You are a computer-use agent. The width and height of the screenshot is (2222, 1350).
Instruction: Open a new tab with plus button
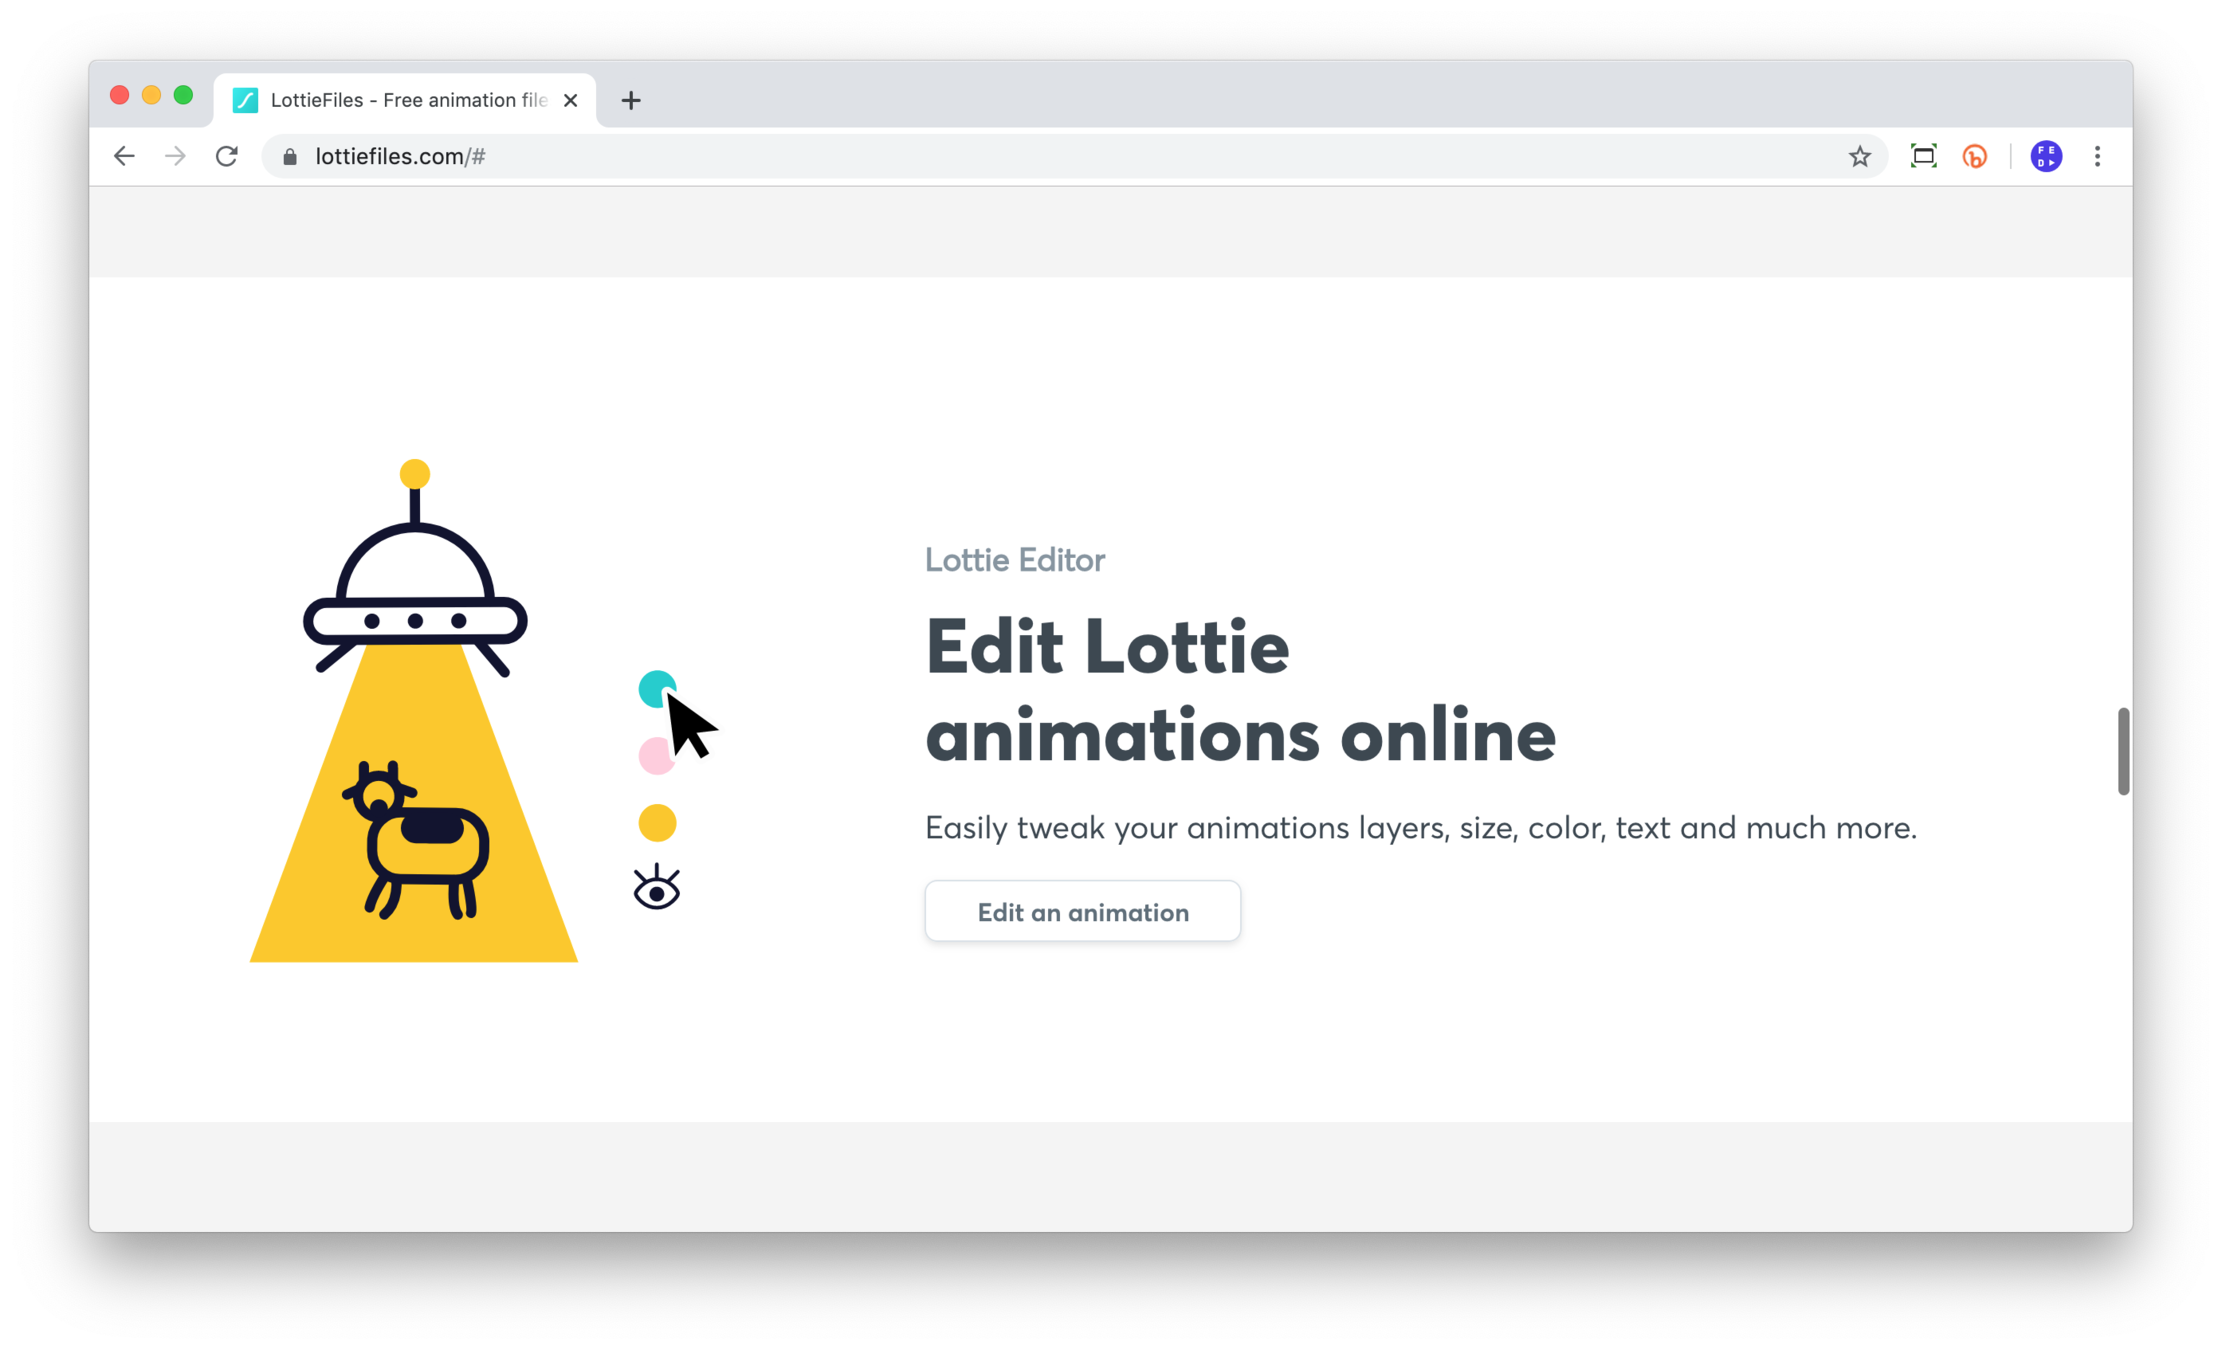pyautogui.click(x=630, y=100)
